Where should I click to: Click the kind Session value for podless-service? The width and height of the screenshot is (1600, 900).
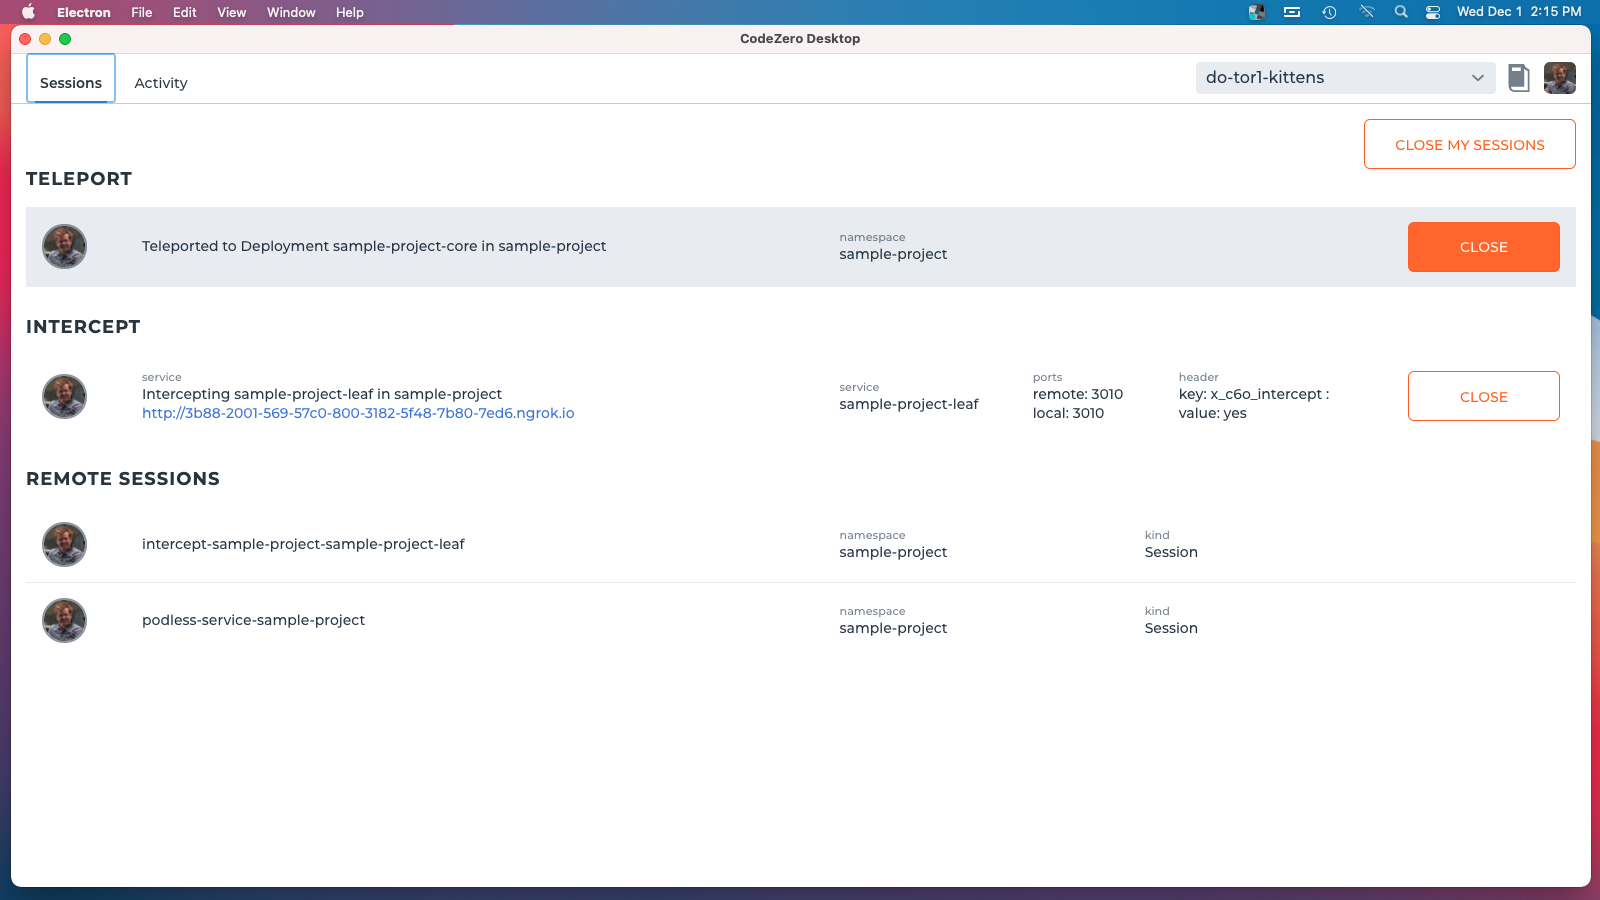click(x=1171, y=628)
